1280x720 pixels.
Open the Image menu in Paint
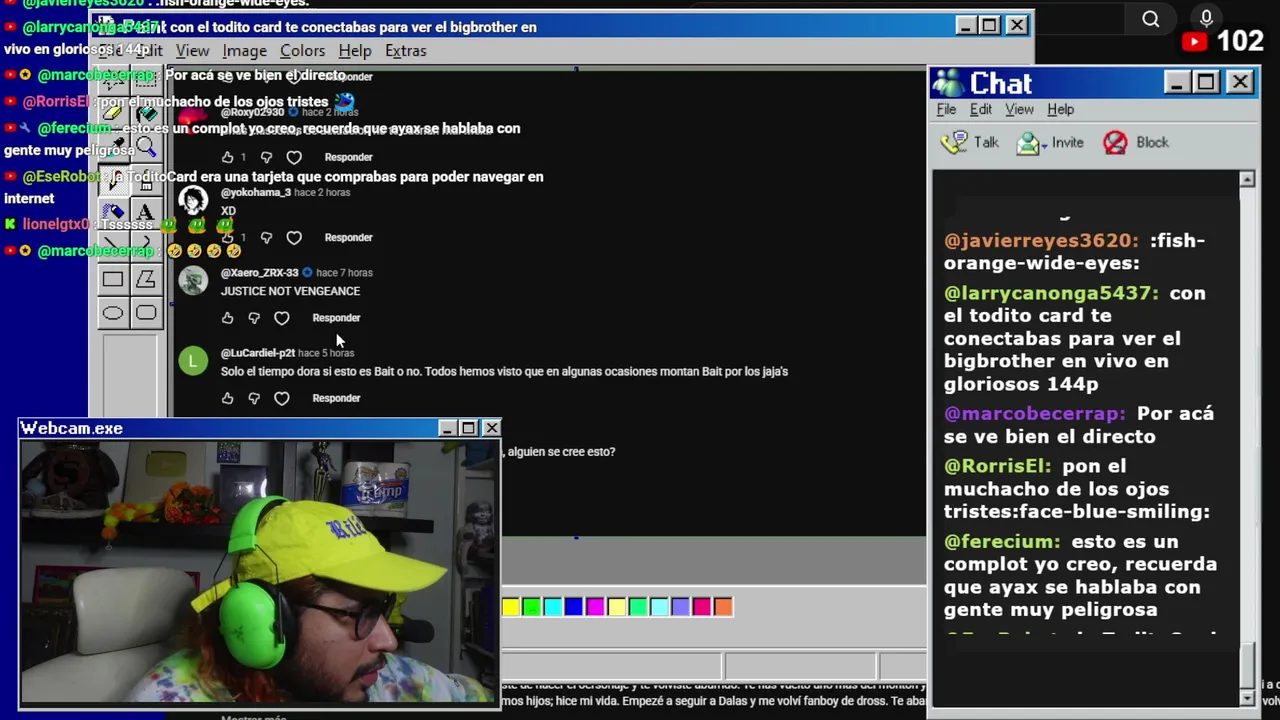point(244,50)
